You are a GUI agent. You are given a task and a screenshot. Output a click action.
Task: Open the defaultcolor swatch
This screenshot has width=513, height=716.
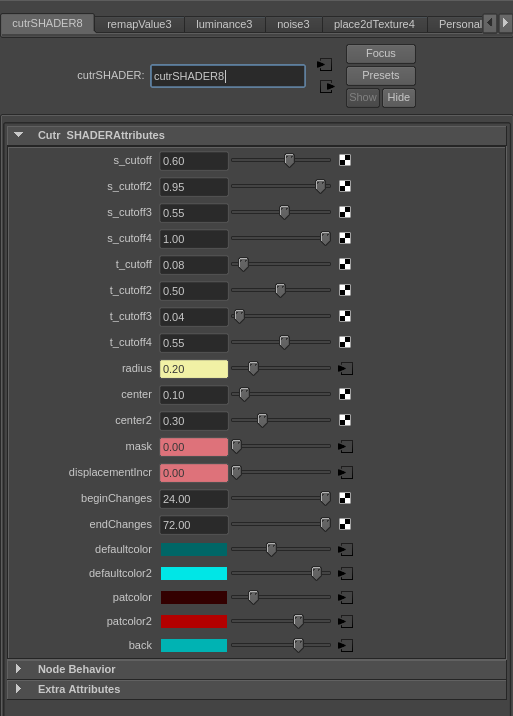click(194, 549)
